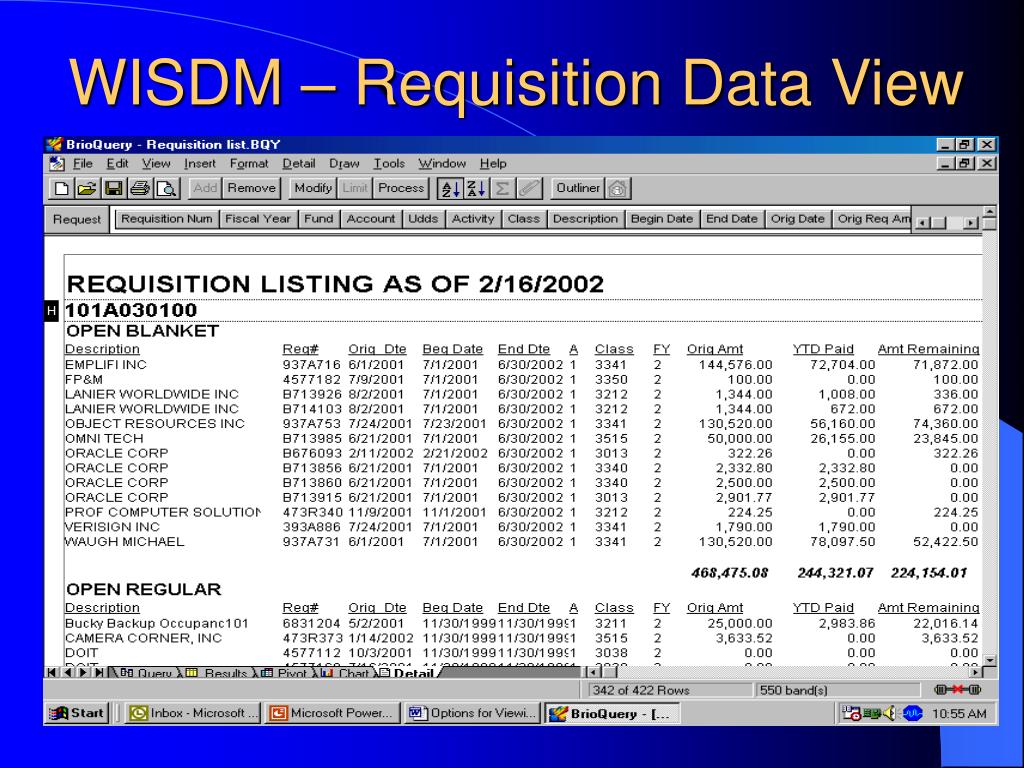
Task: Switch to Inbox - Microsoft taskbar button
Action: [193, 713]
